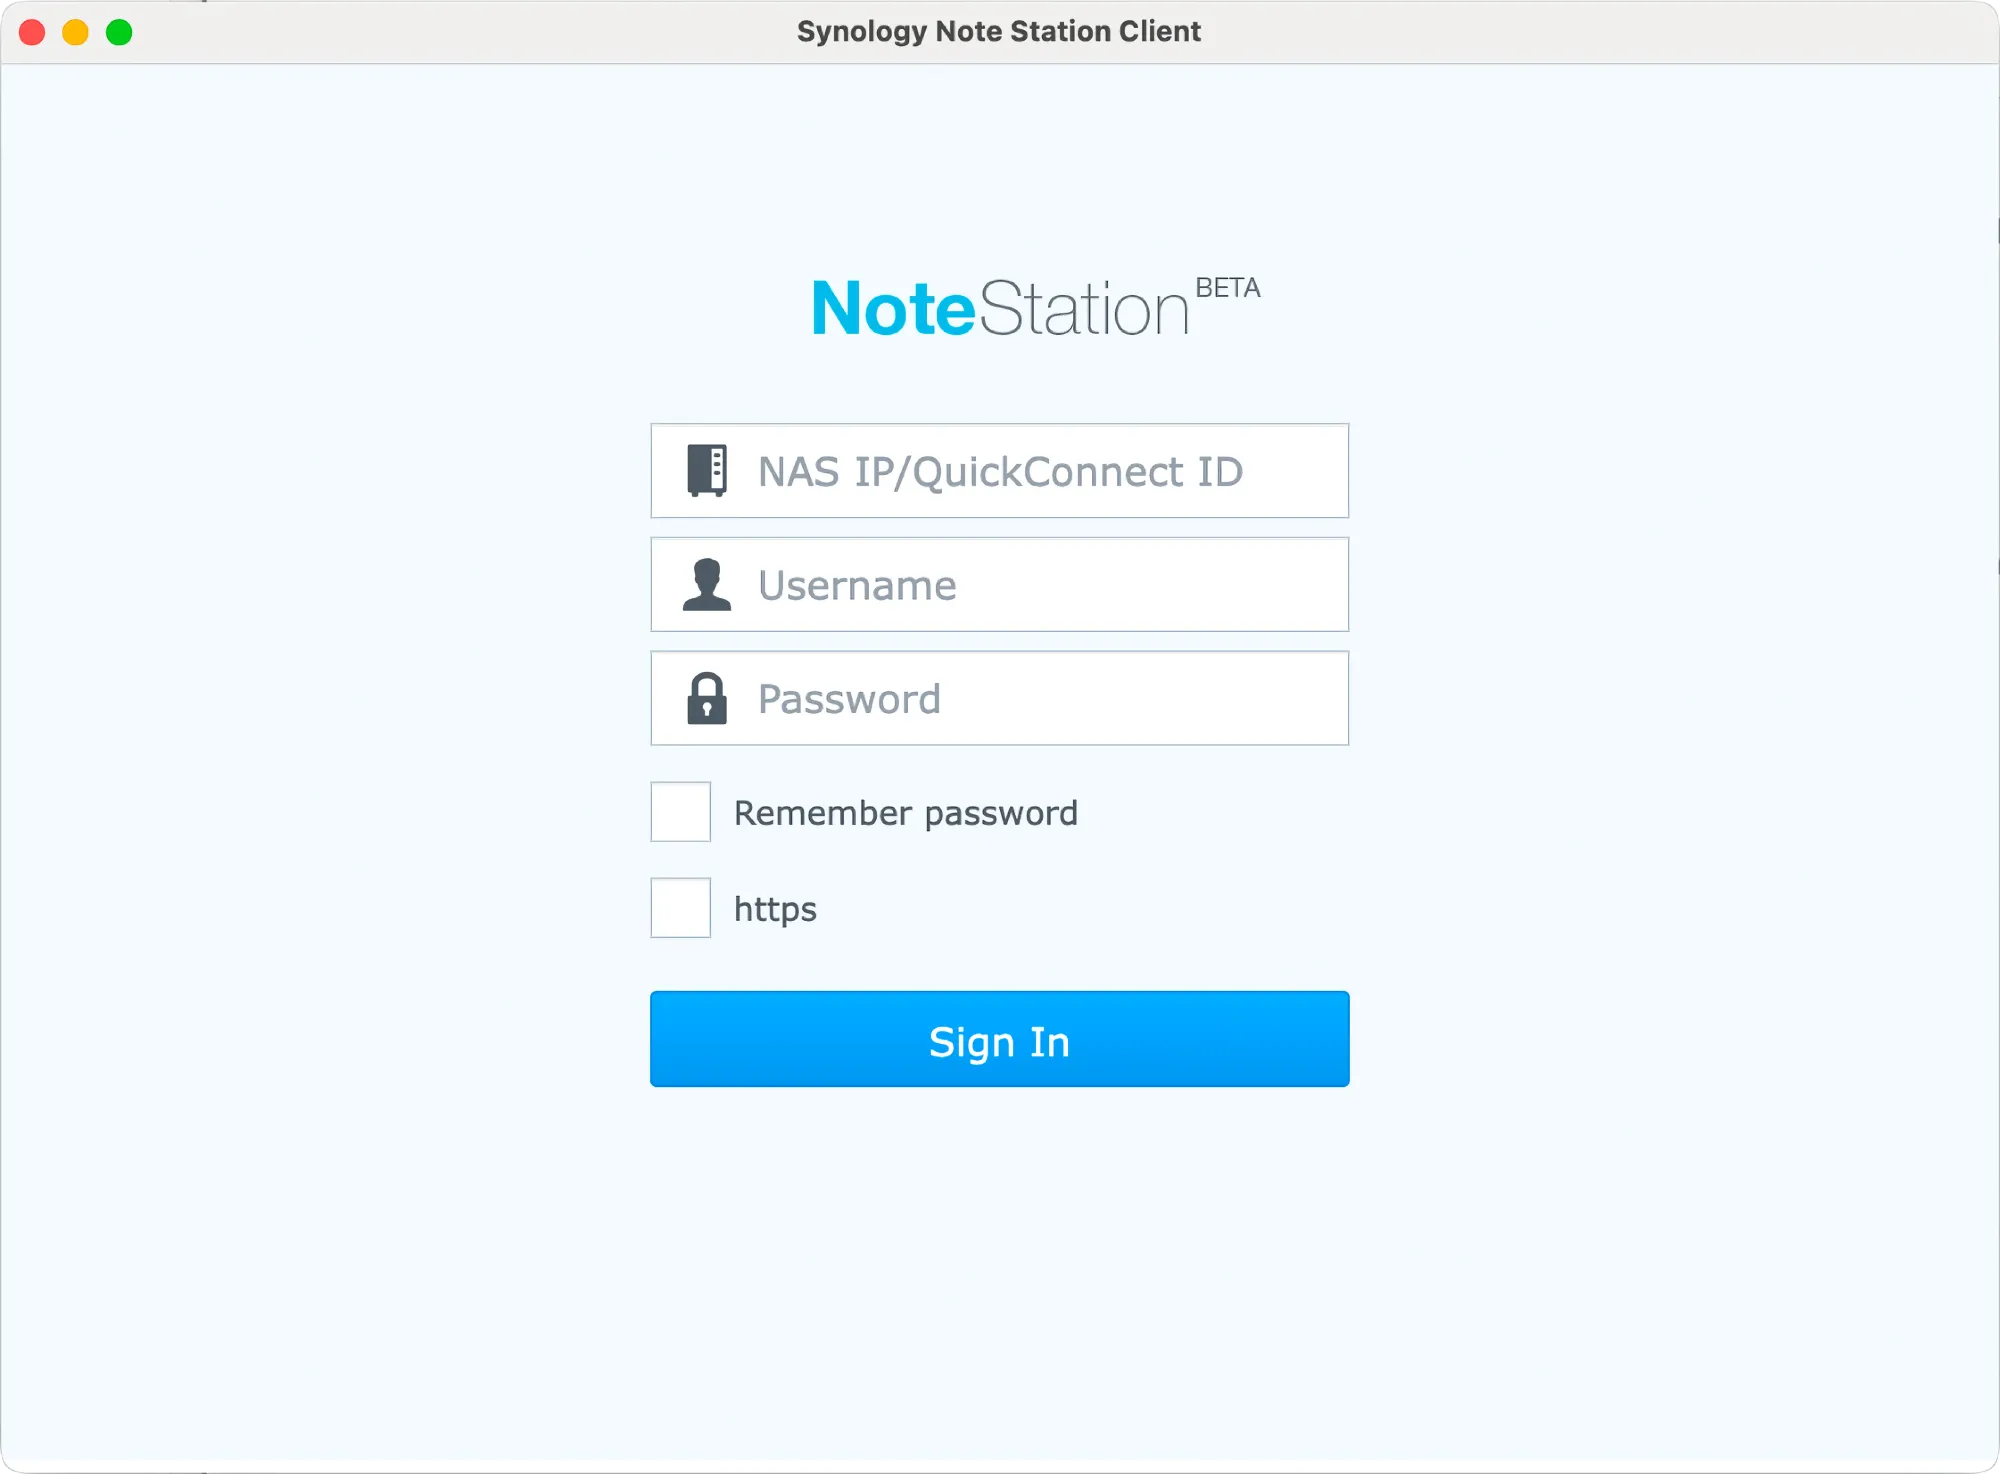Click the Synology Note Station Client title

click(x=998, y=32)
